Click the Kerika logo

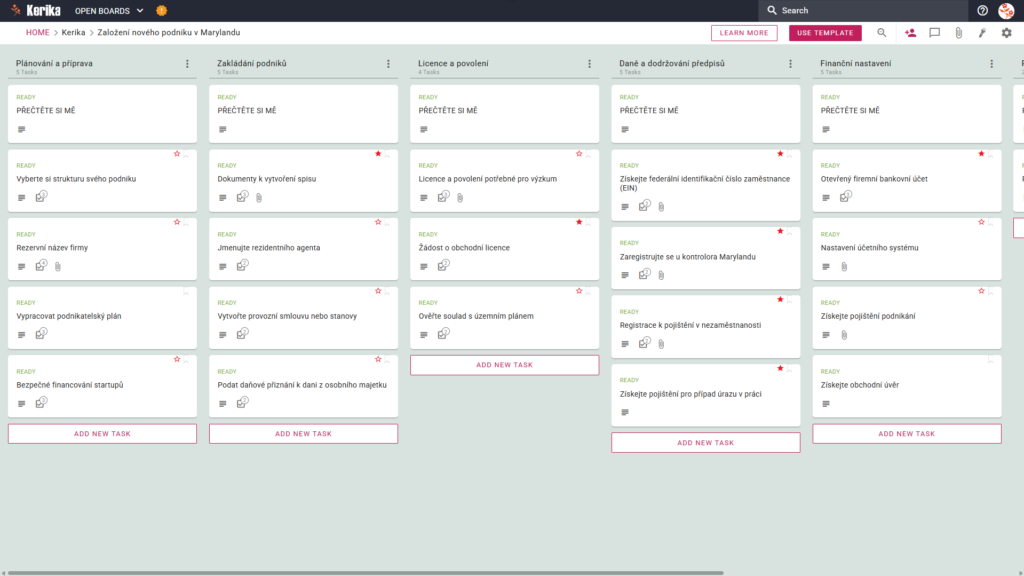click(36, 10)
